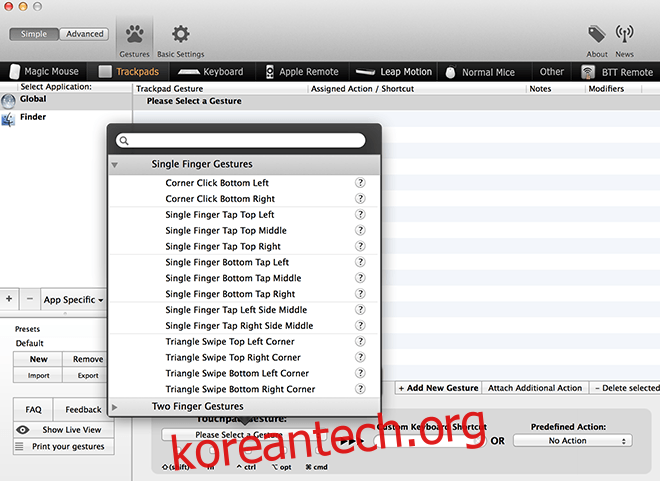Click the Add New Gesture button
The width and height of the screenshot is (660, 481).
[x=438, y=388]
